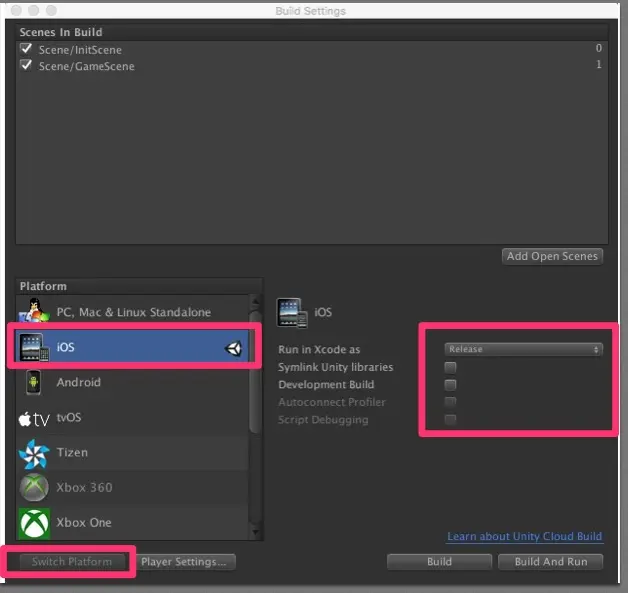Click Add Open Scenes button
The width and height of the screenshot is (628, 593).
(x=552, y=256)
